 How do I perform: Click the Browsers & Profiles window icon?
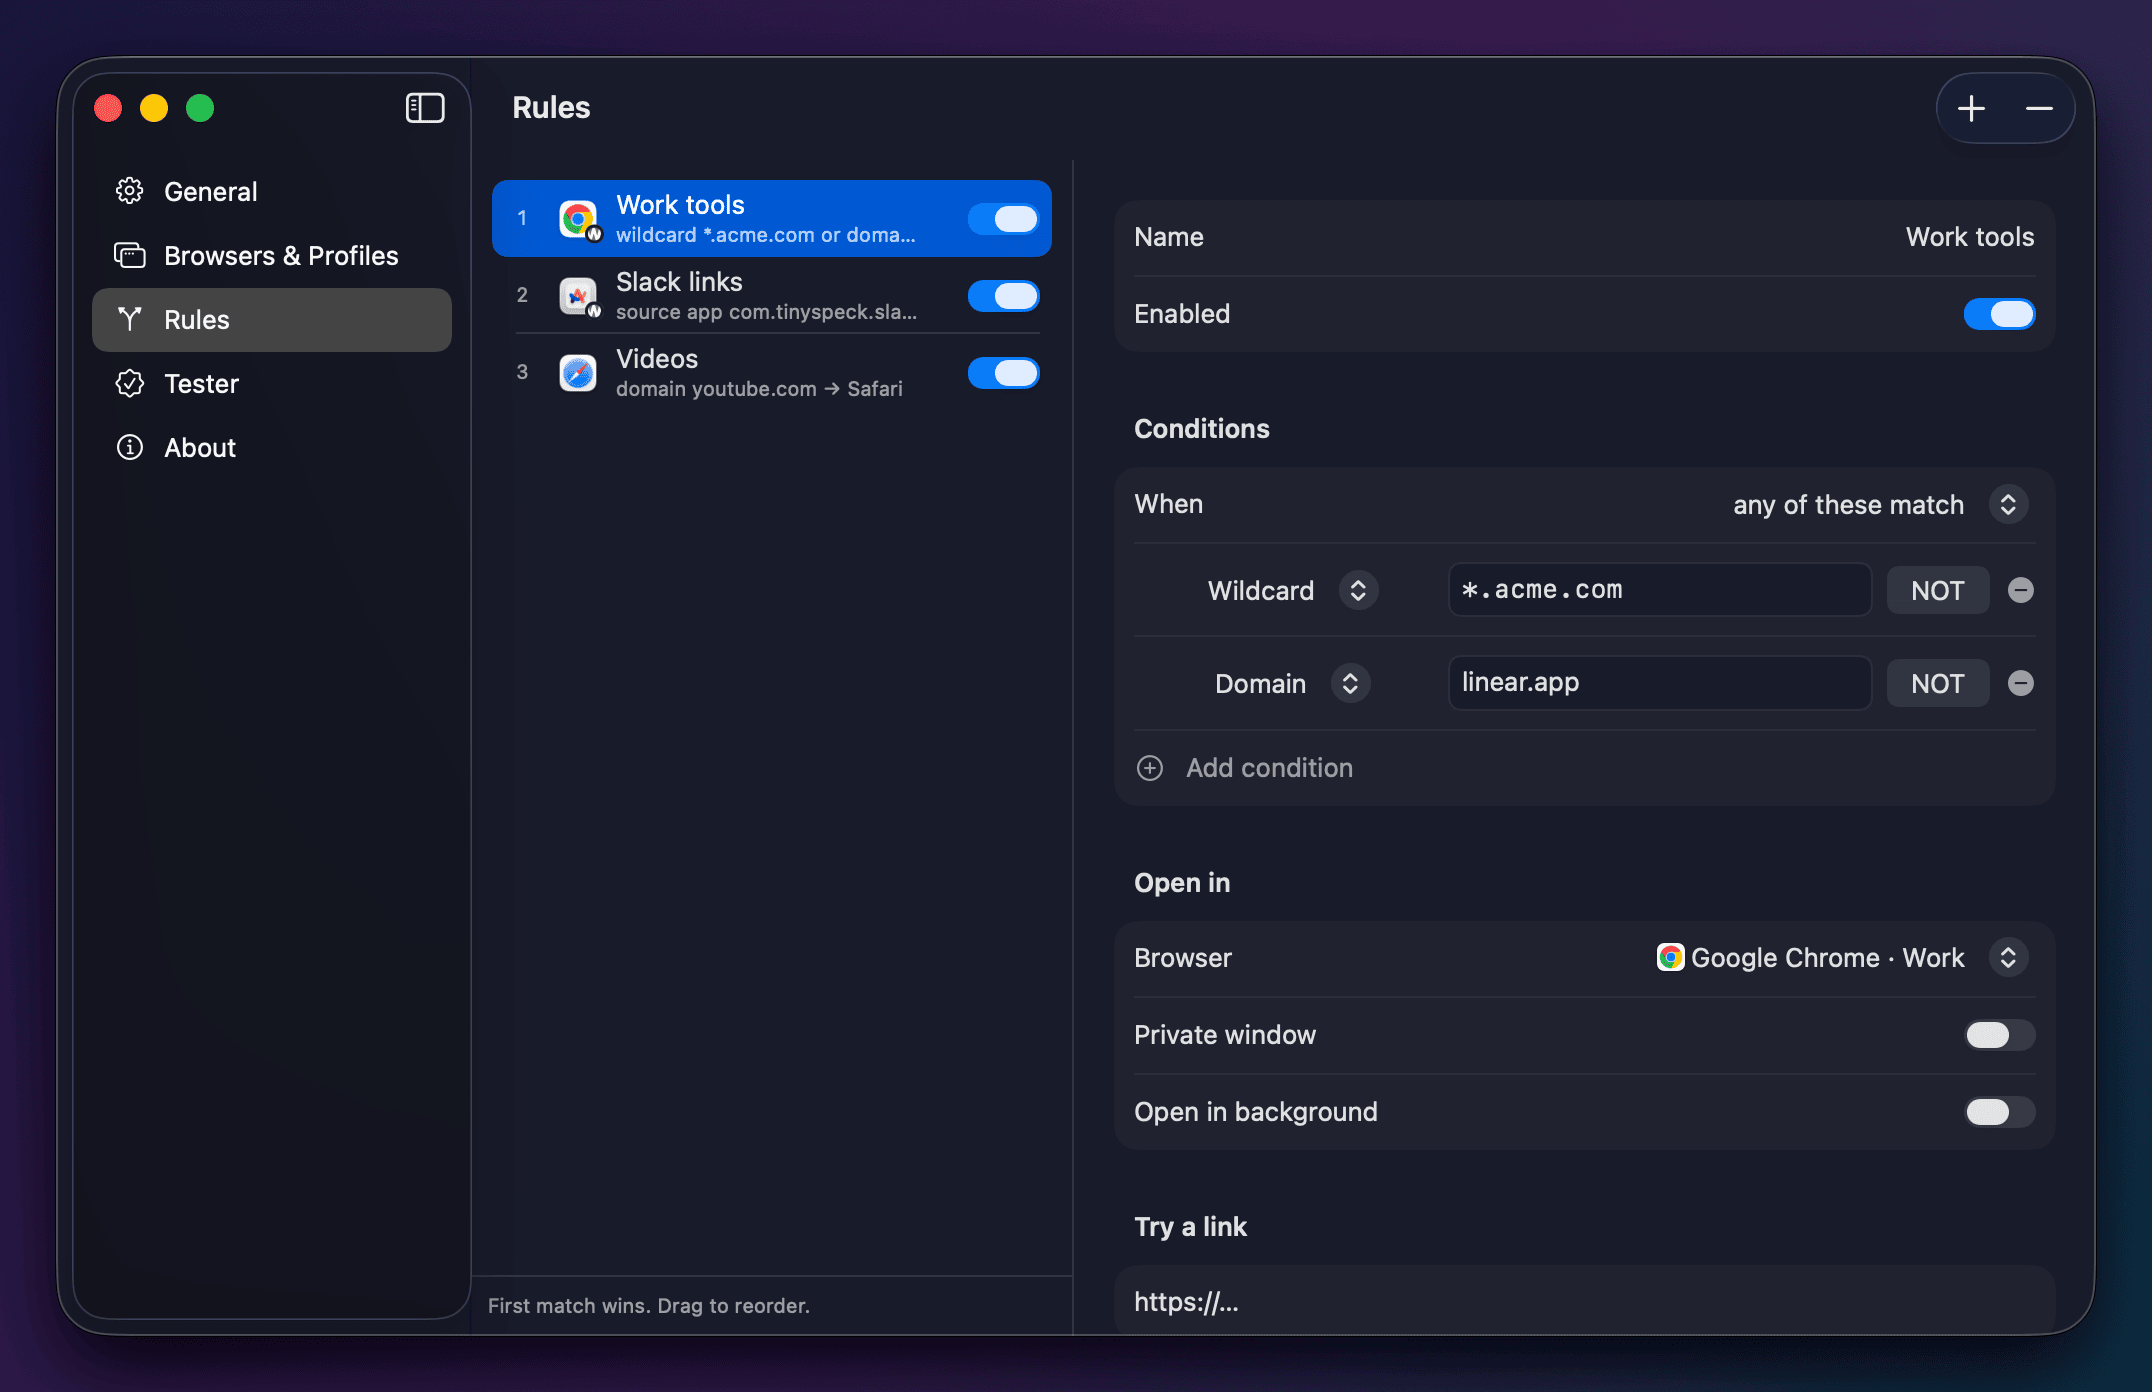tap(130, 255)
